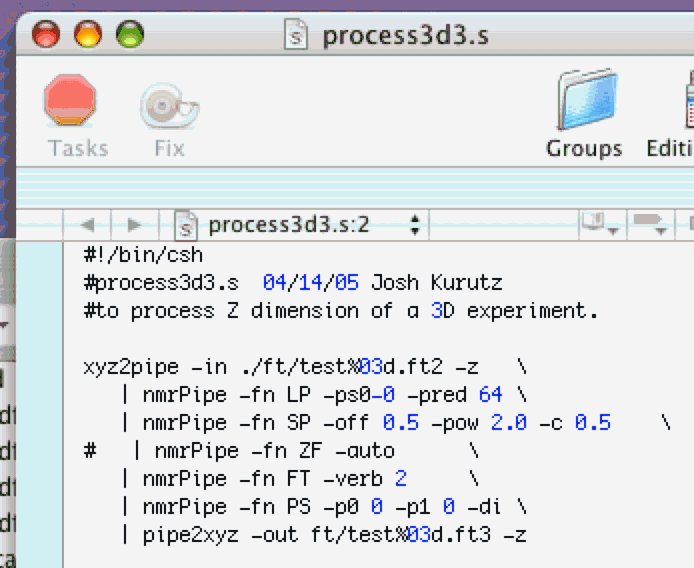
Task: Click the Fix tape-dispenser icon
Action: point(168,104)
